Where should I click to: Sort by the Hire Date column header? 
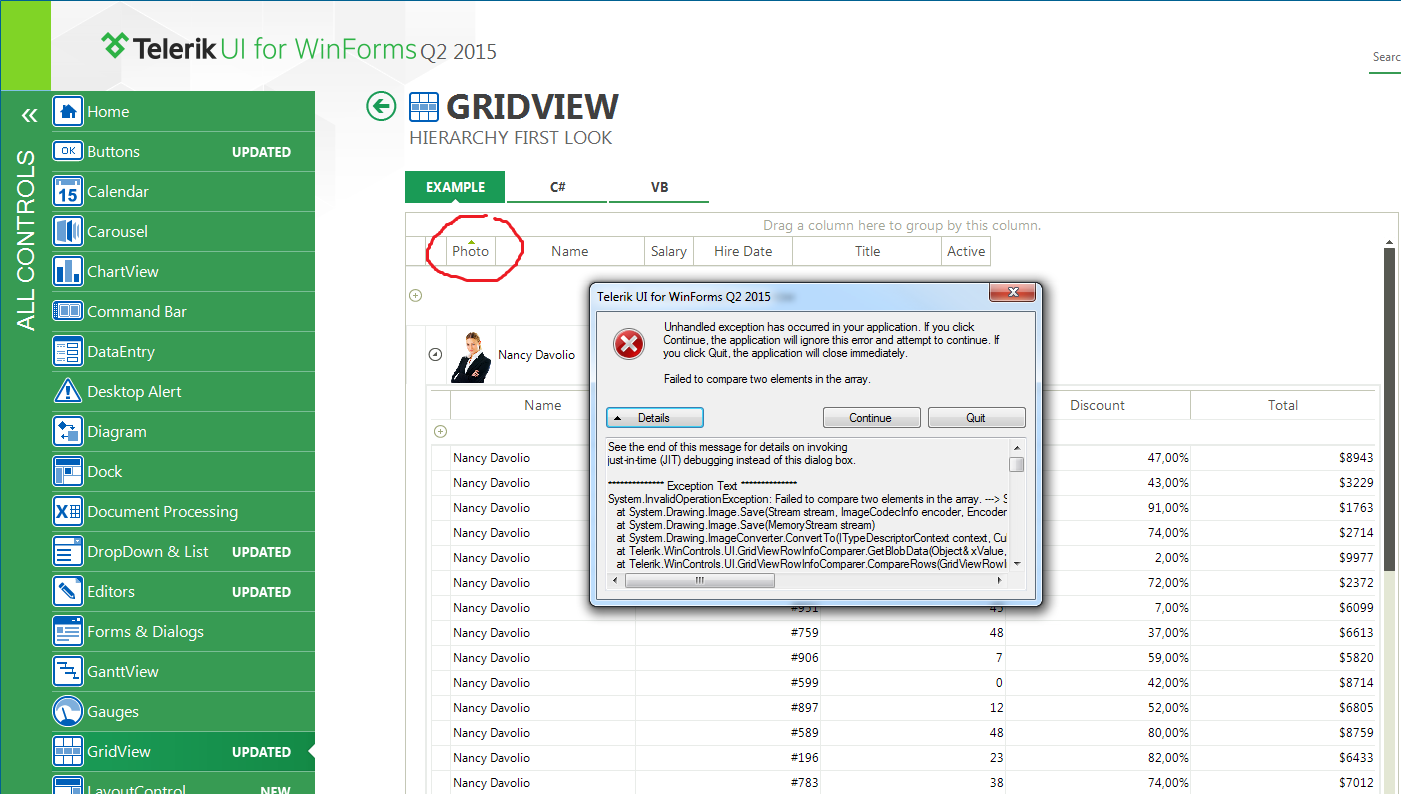coord(743,251)
